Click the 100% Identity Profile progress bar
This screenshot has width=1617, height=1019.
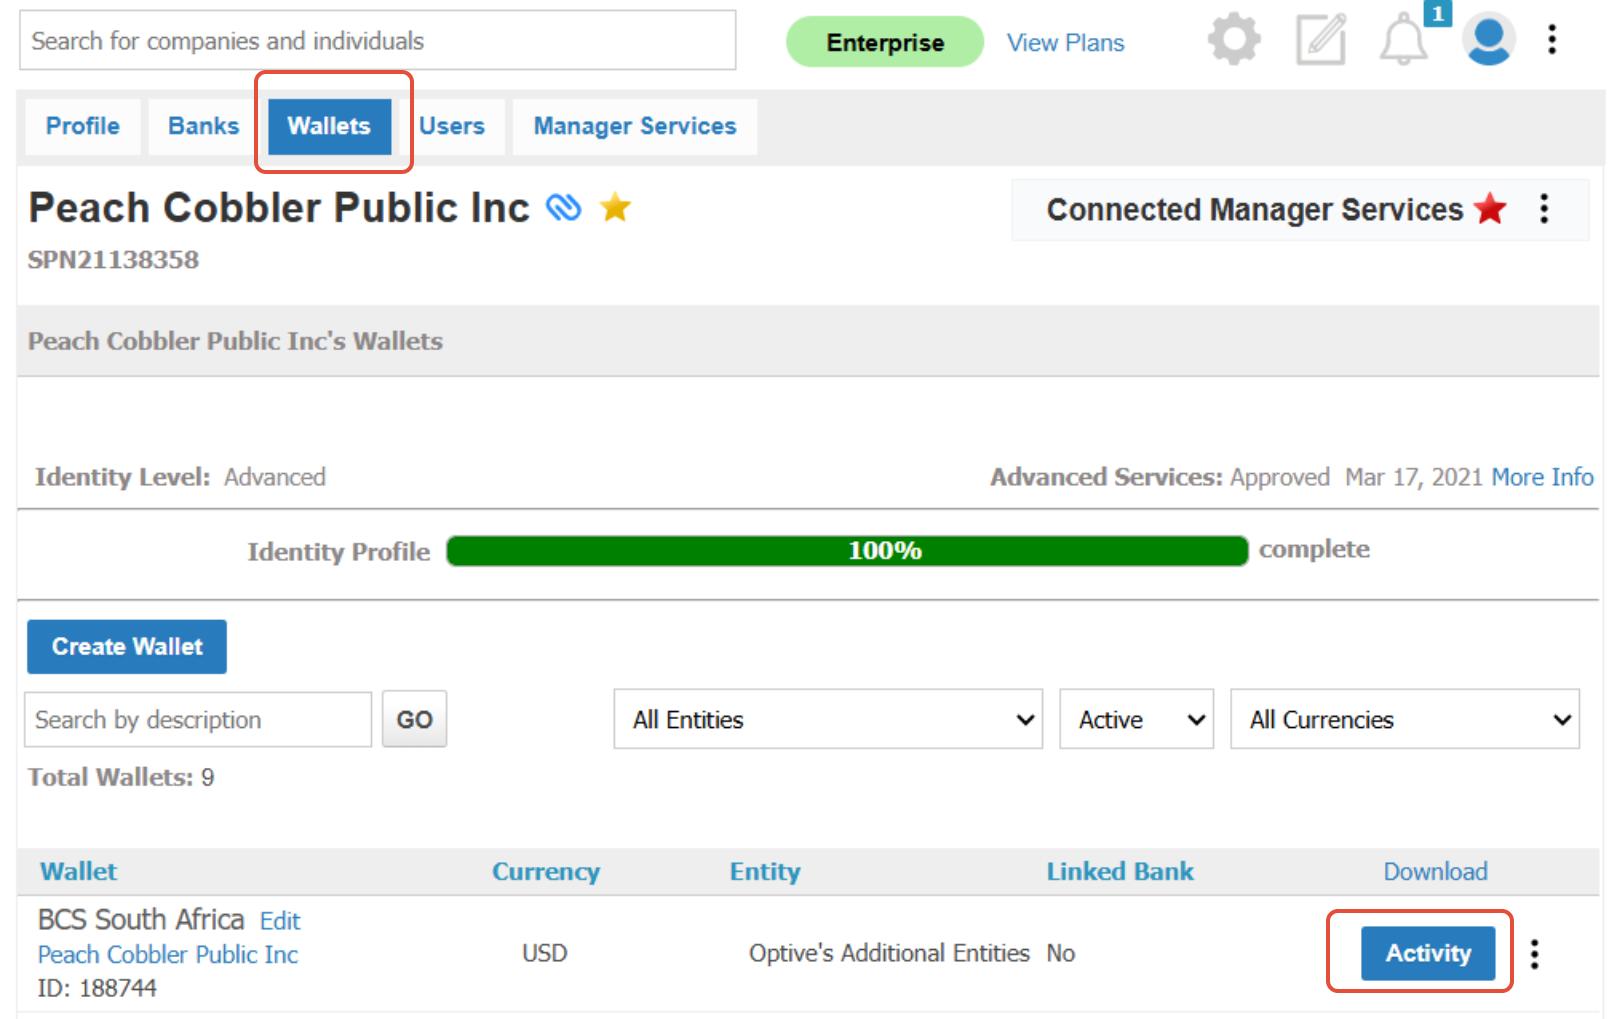(847, 550)
